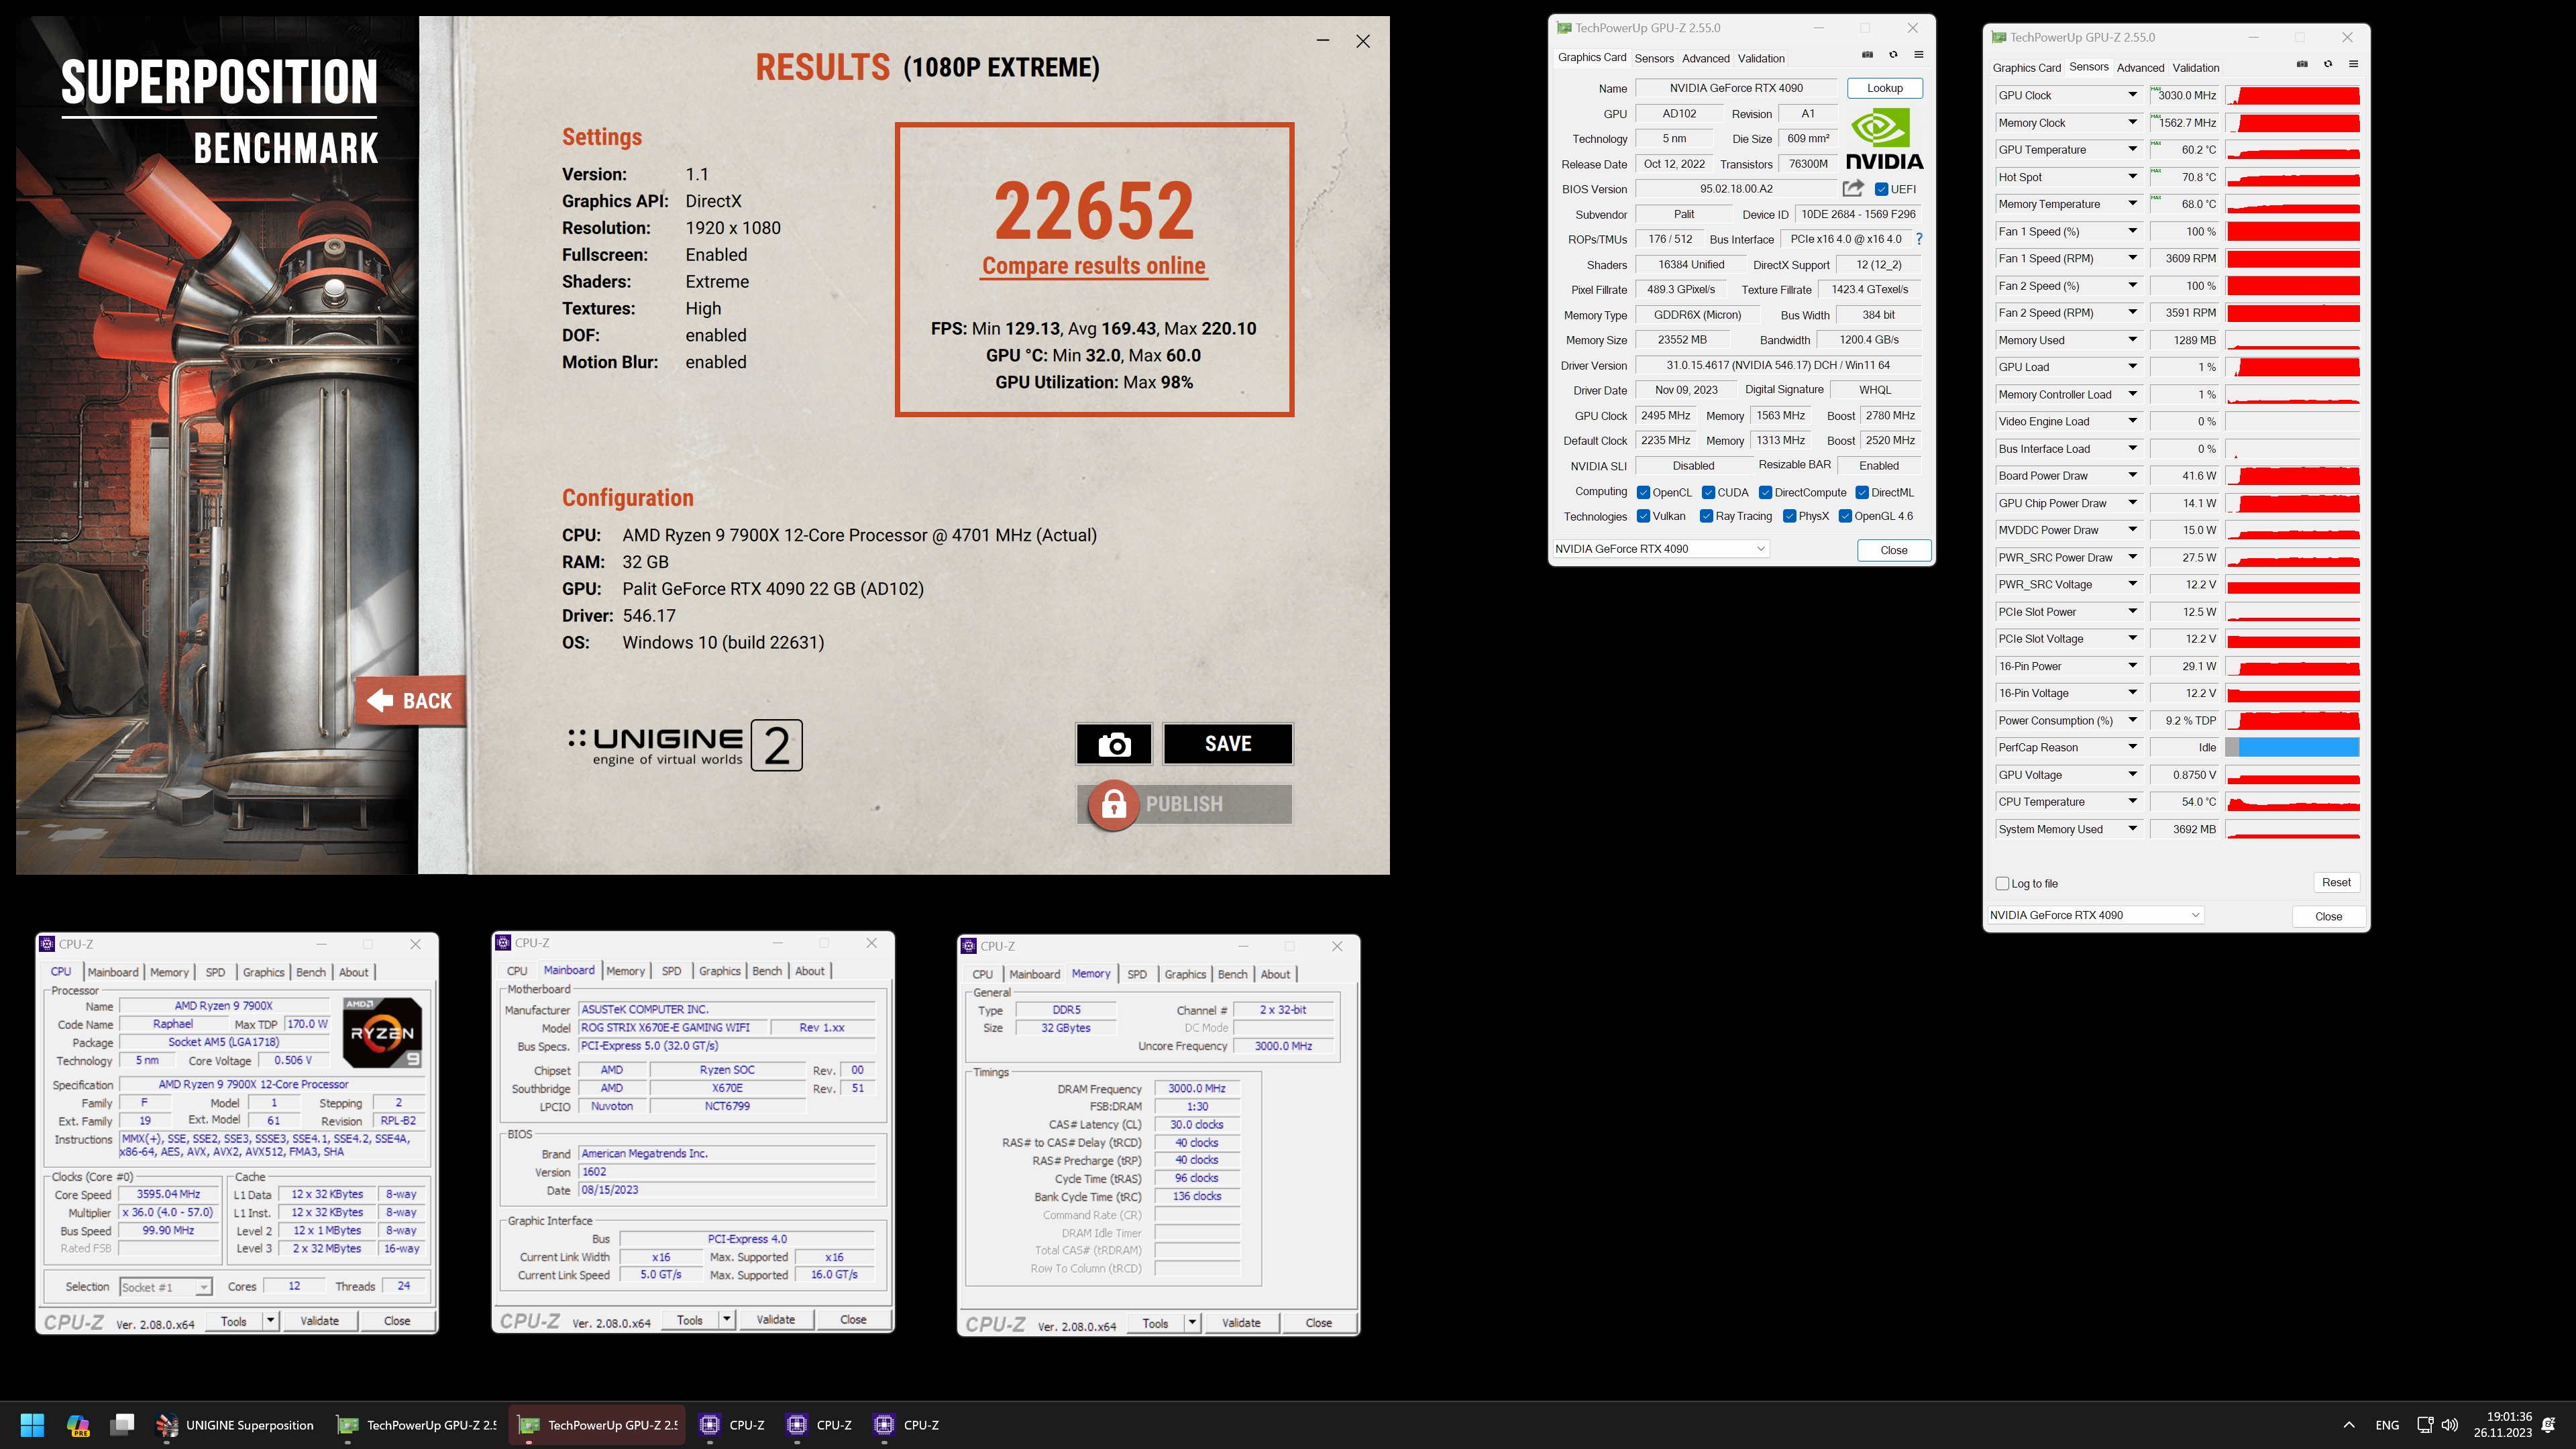This screenshot has height=1449, width=2576.
Task: Click the GPU Temperature sensor graph
Action: 2293,150
